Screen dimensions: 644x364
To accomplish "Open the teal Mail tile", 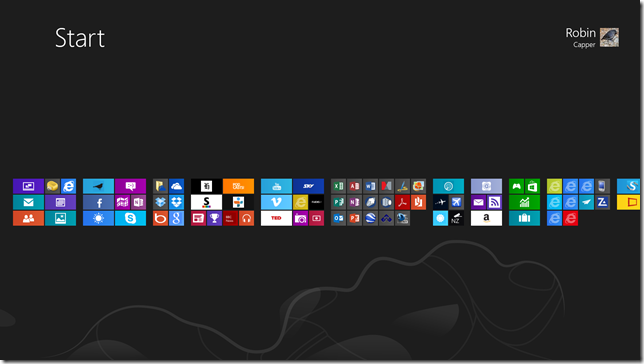I will (x=28, y=202).
